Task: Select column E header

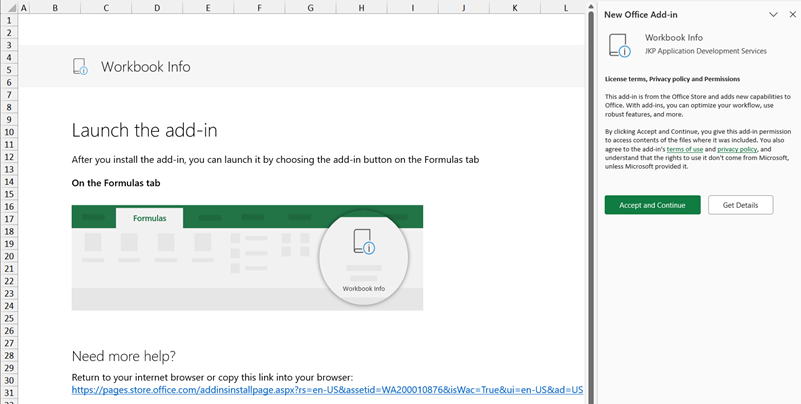Action: point(208,8)
